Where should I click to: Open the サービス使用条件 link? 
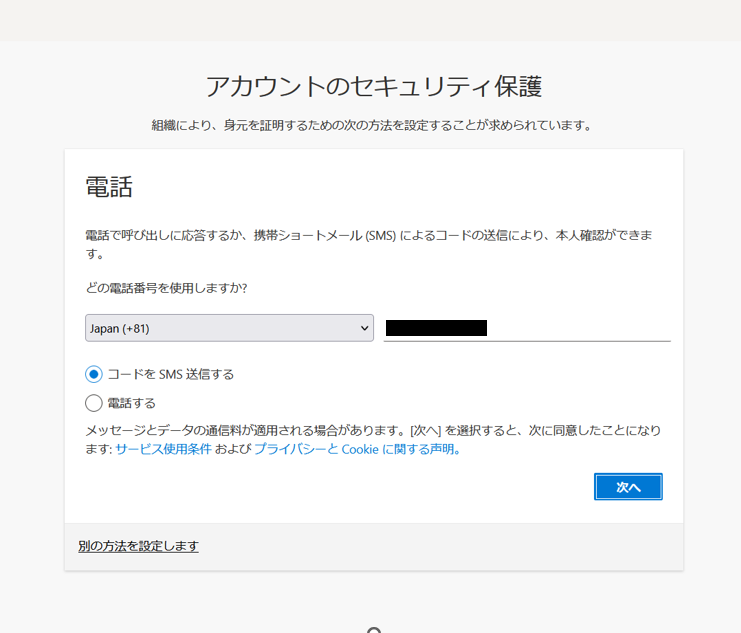pos(164,449)
